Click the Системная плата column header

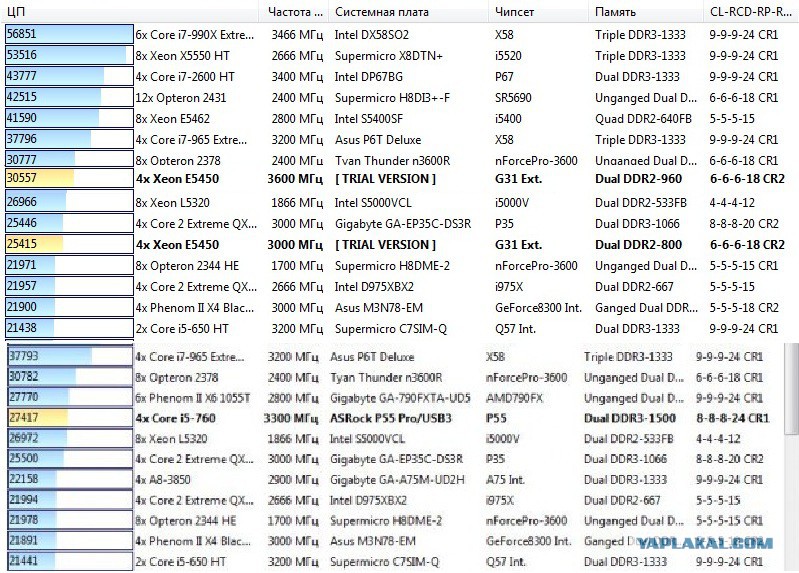[382, 12]
